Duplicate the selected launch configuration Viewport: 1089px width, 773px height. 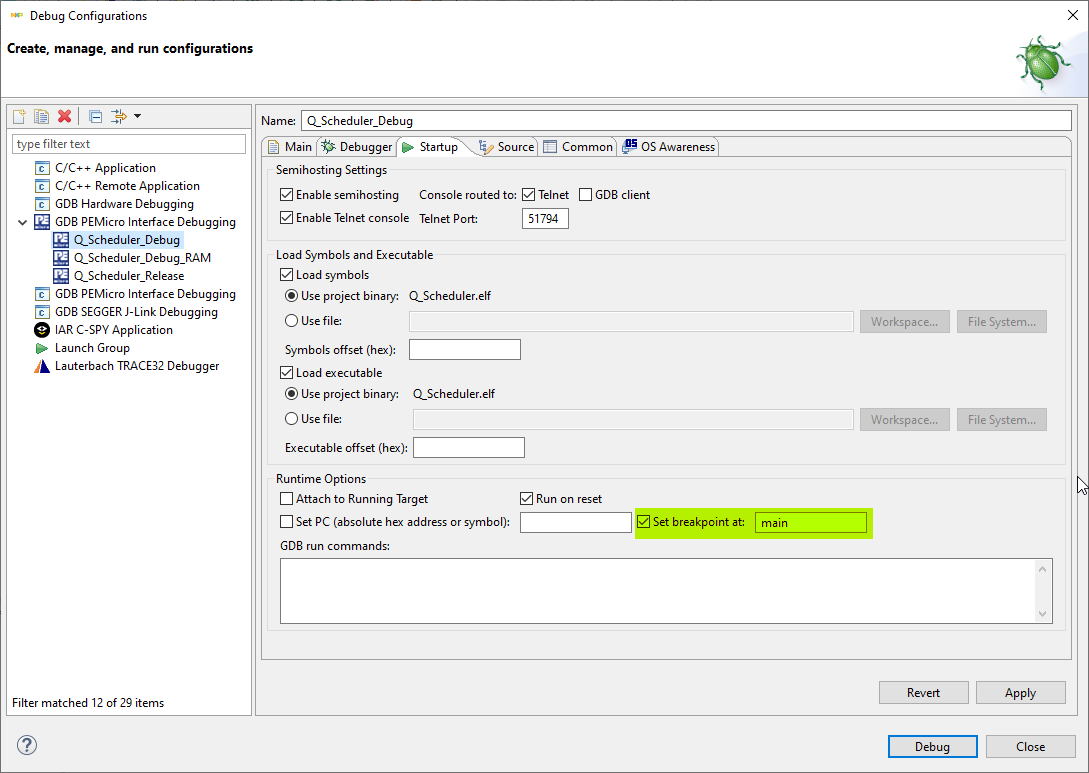pos(41,115)
